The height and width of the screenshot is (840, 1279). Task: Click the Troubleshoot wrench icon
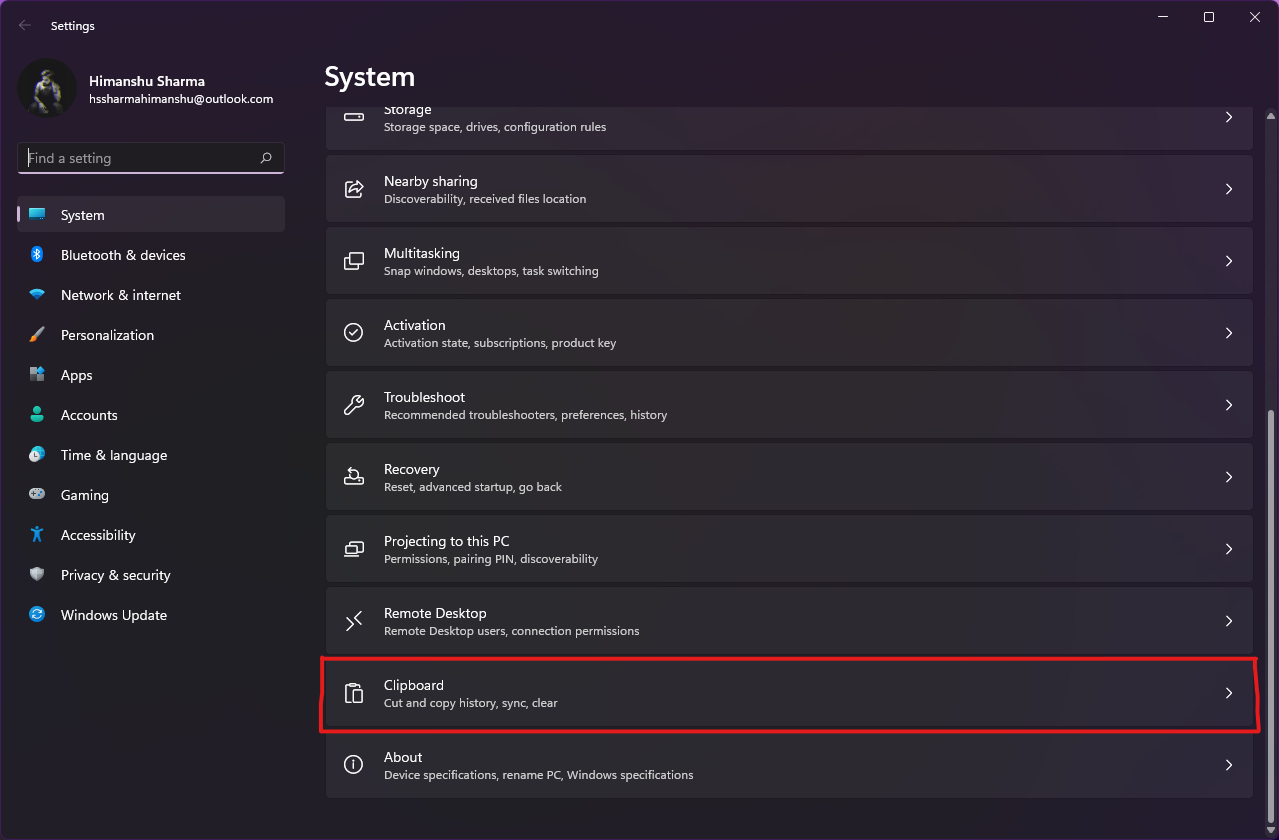(x=354, y=405)
